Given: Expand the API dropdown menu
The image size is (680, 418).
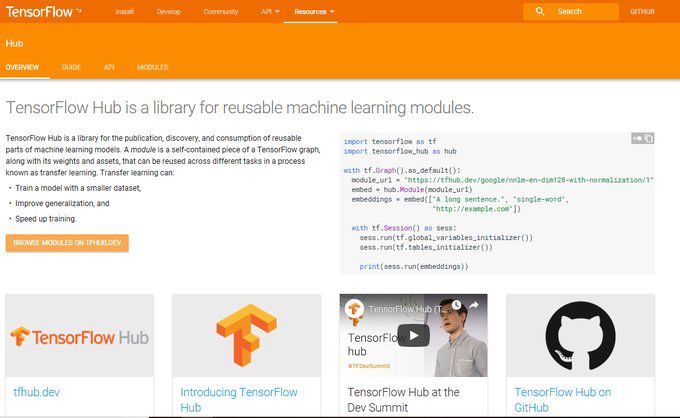Looking at the screenshot, I should [270, 12].
